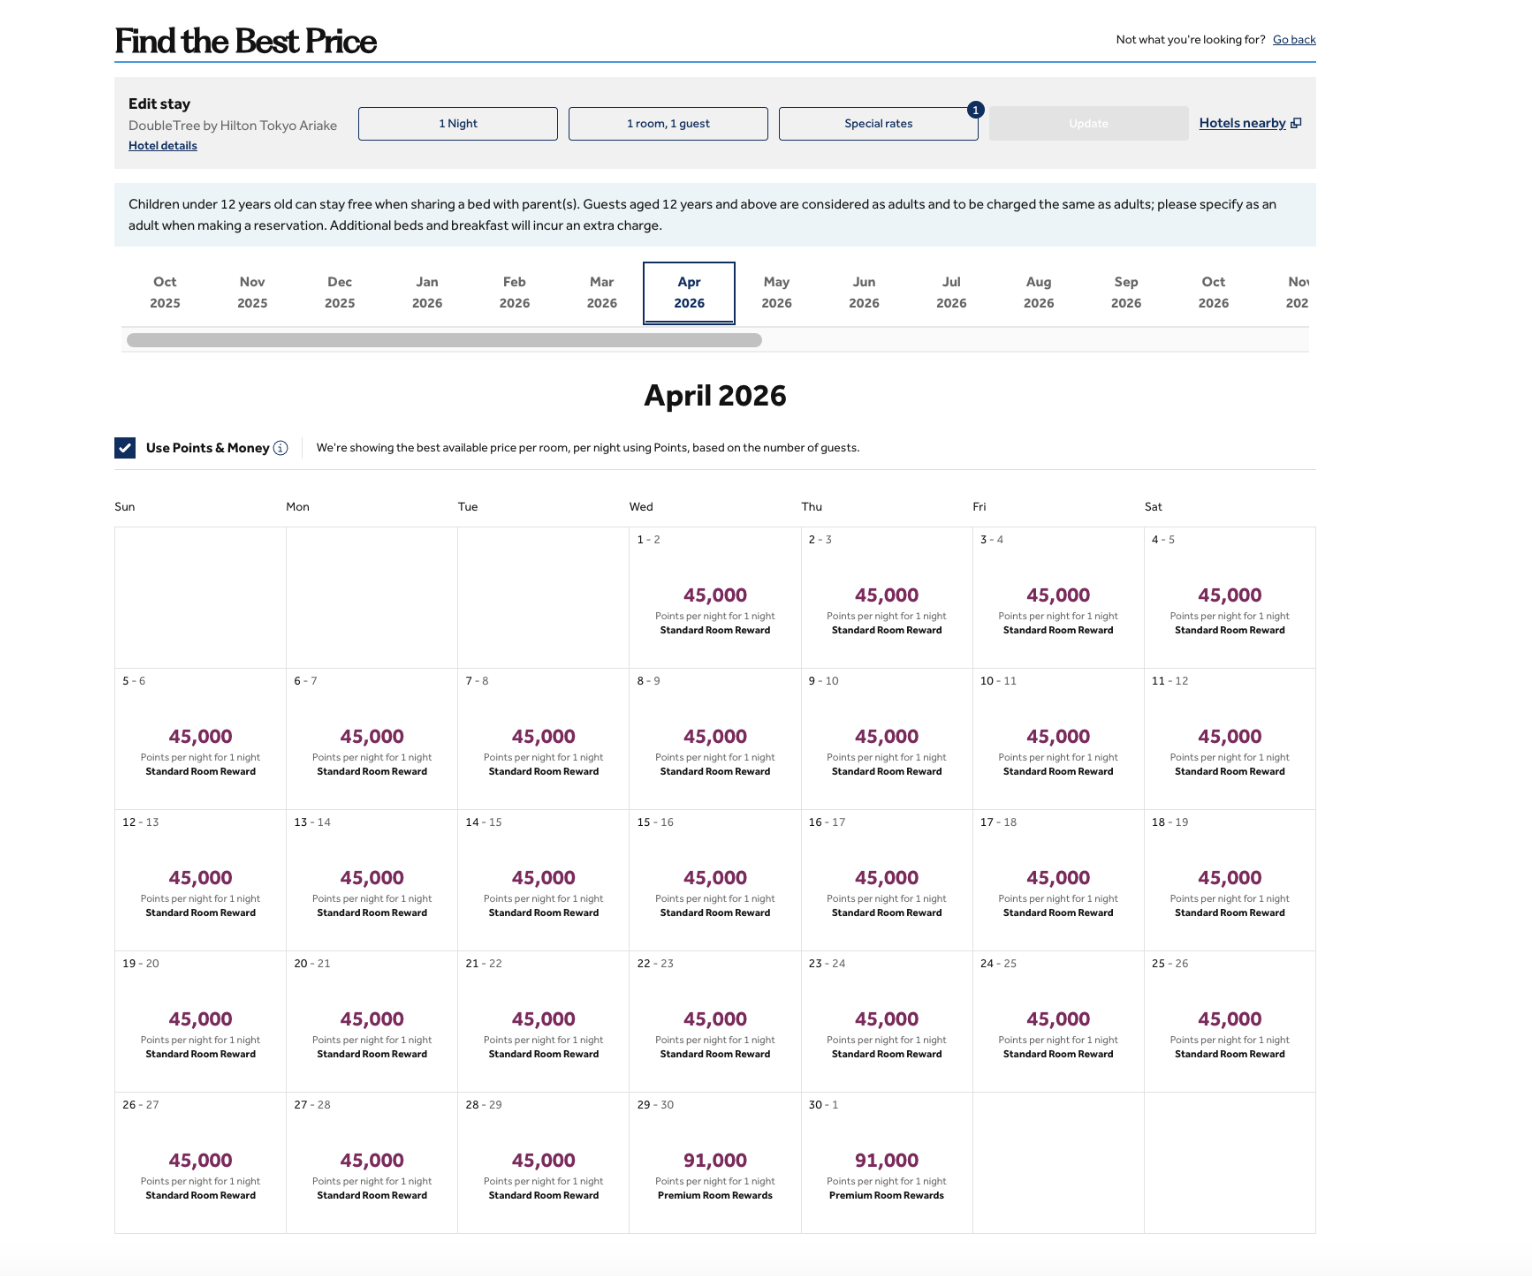Screen dimensions: 1532x1276
Task: Click the external link icon beside Hotels nearby
Action: [x=1296, y=123]
